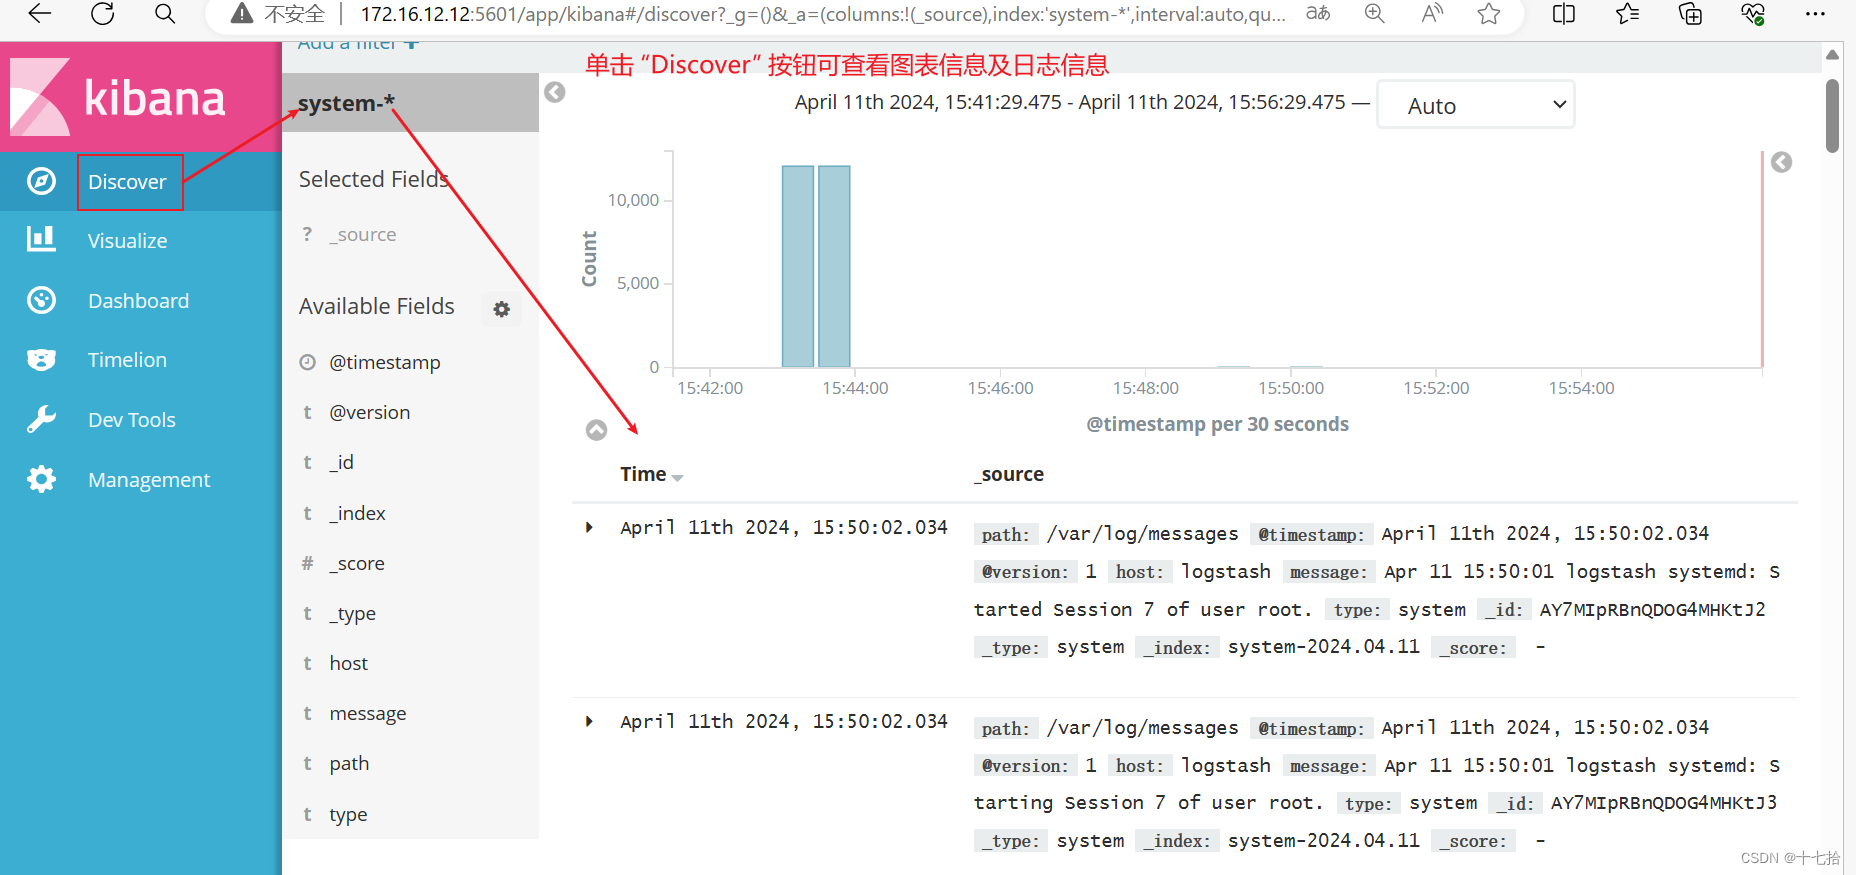This screenshot has width=1856, height=875.
Task: Click the not-secure warning triangle icon
Action: pyautogui.click(x=242, y=14)
